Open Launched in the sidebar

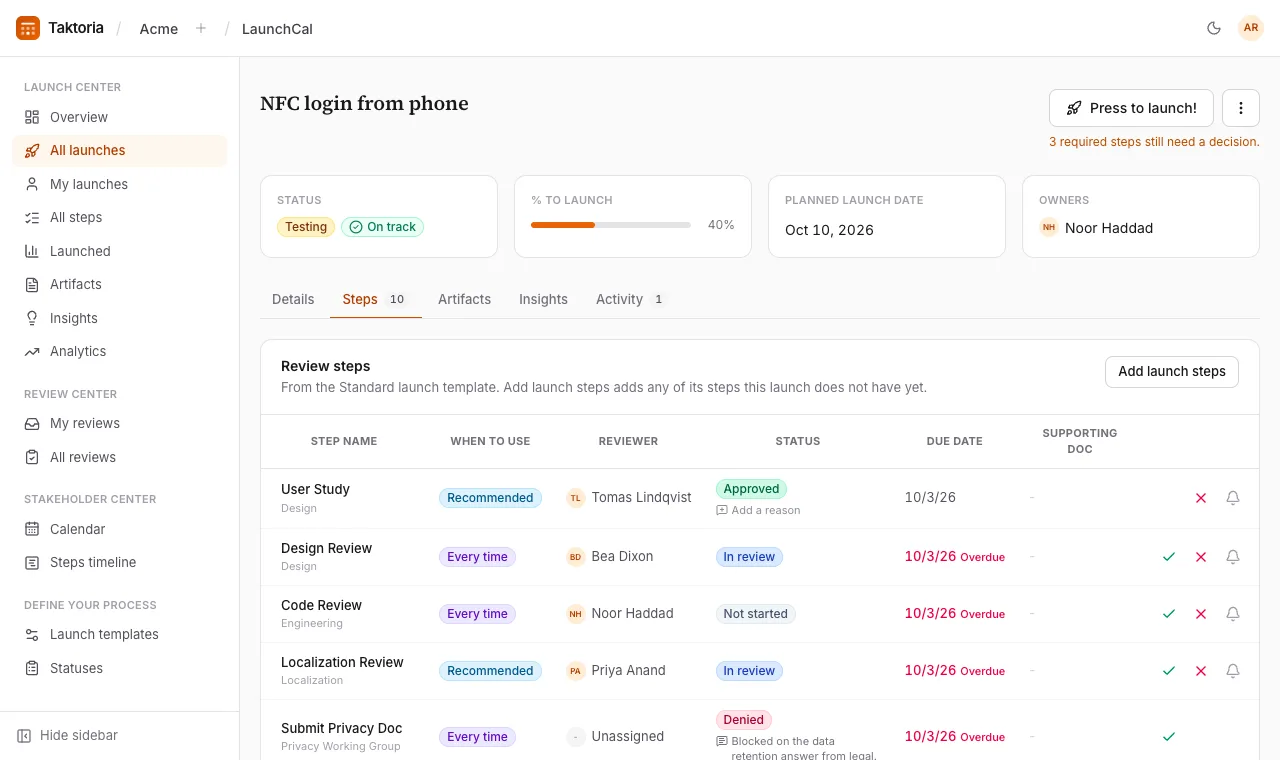click(x=120, y=251)
